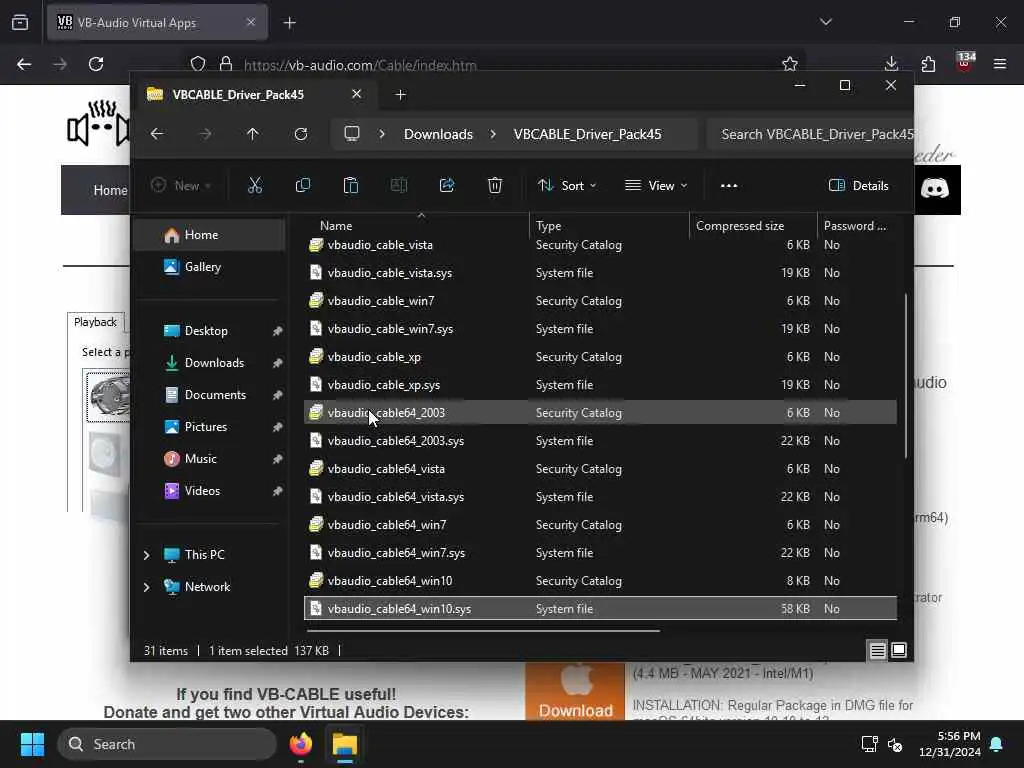Open Firefox list all tabs dropdown

[826, 22]
